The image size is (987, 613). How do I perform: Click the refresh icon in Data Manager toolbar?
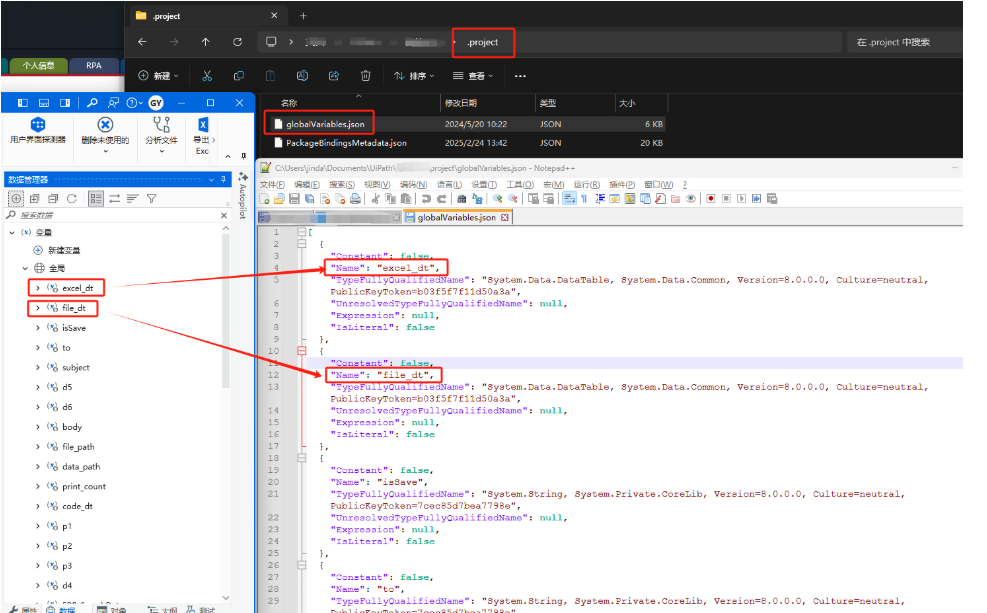point(72,199)
